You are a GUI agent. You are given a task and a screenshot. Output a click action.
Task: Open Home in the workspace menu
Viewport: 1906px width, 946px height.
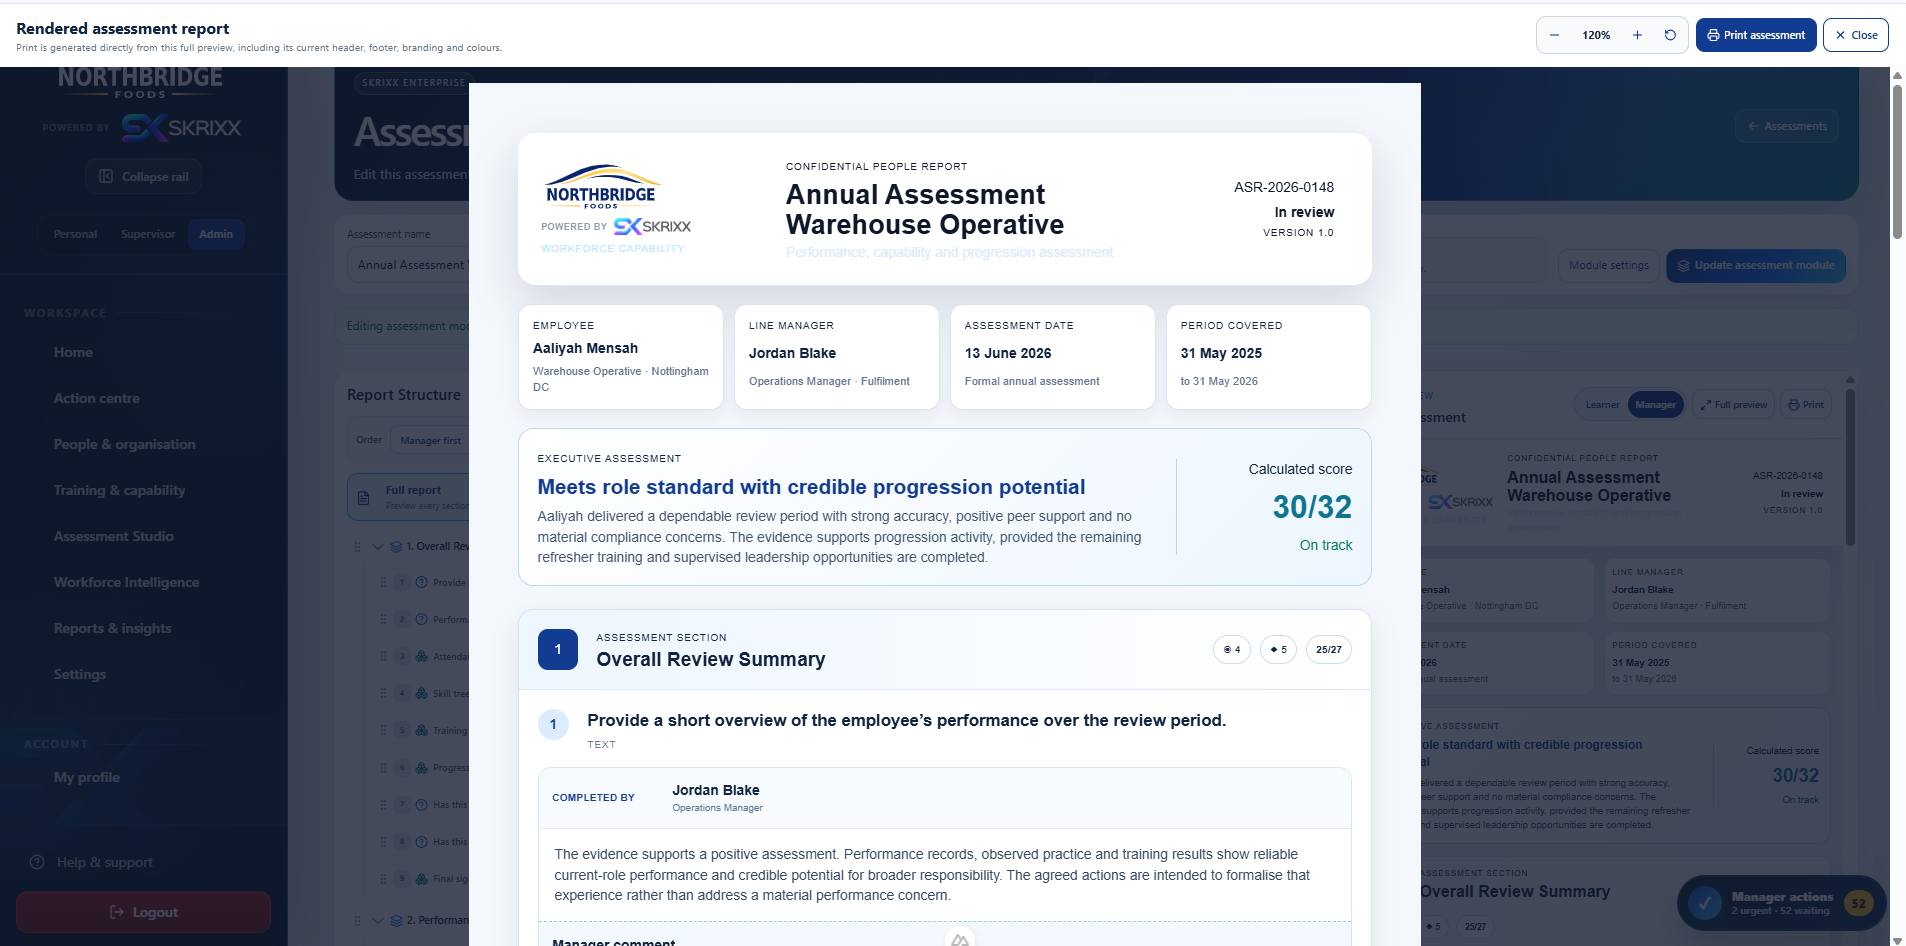point(73,352)
